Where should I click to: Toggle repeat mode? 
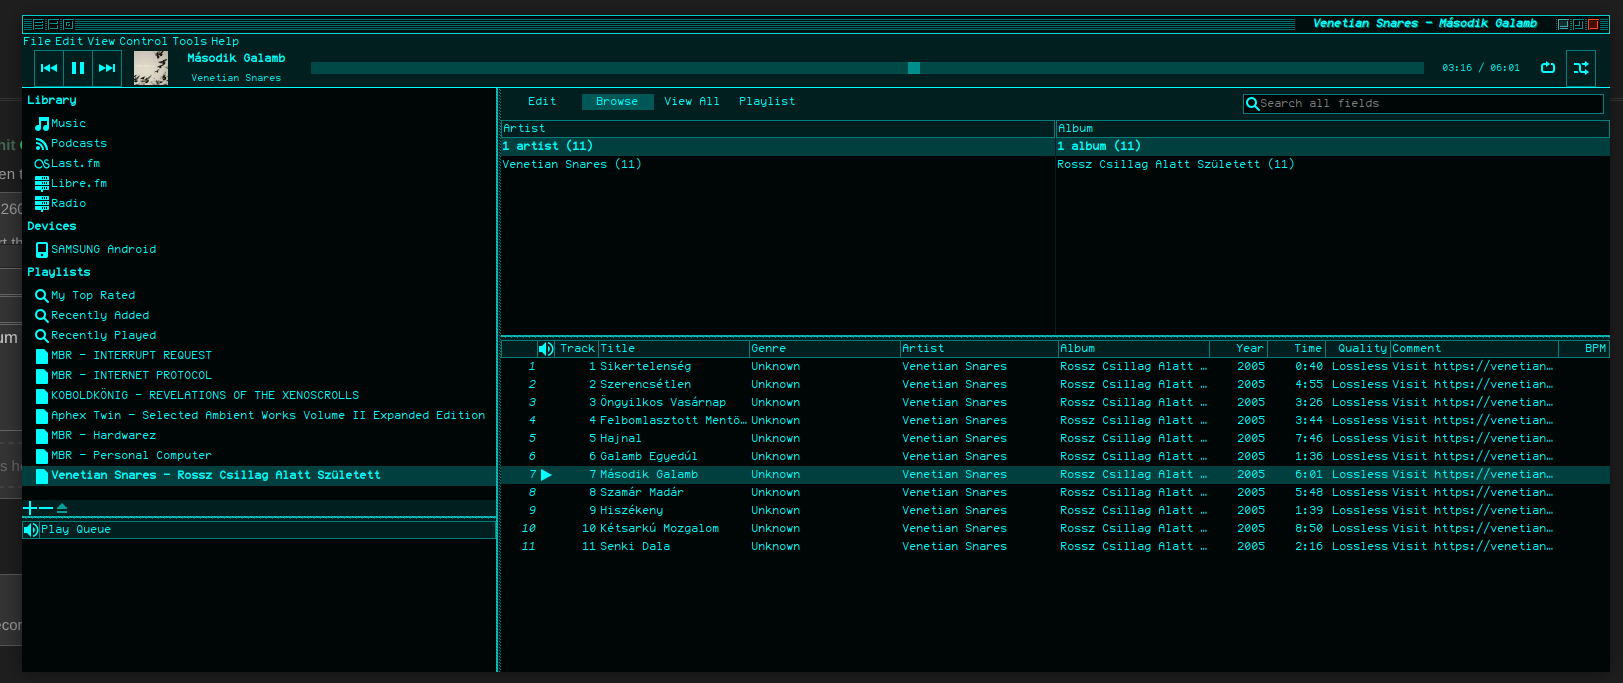click(x=1548, y=68)
